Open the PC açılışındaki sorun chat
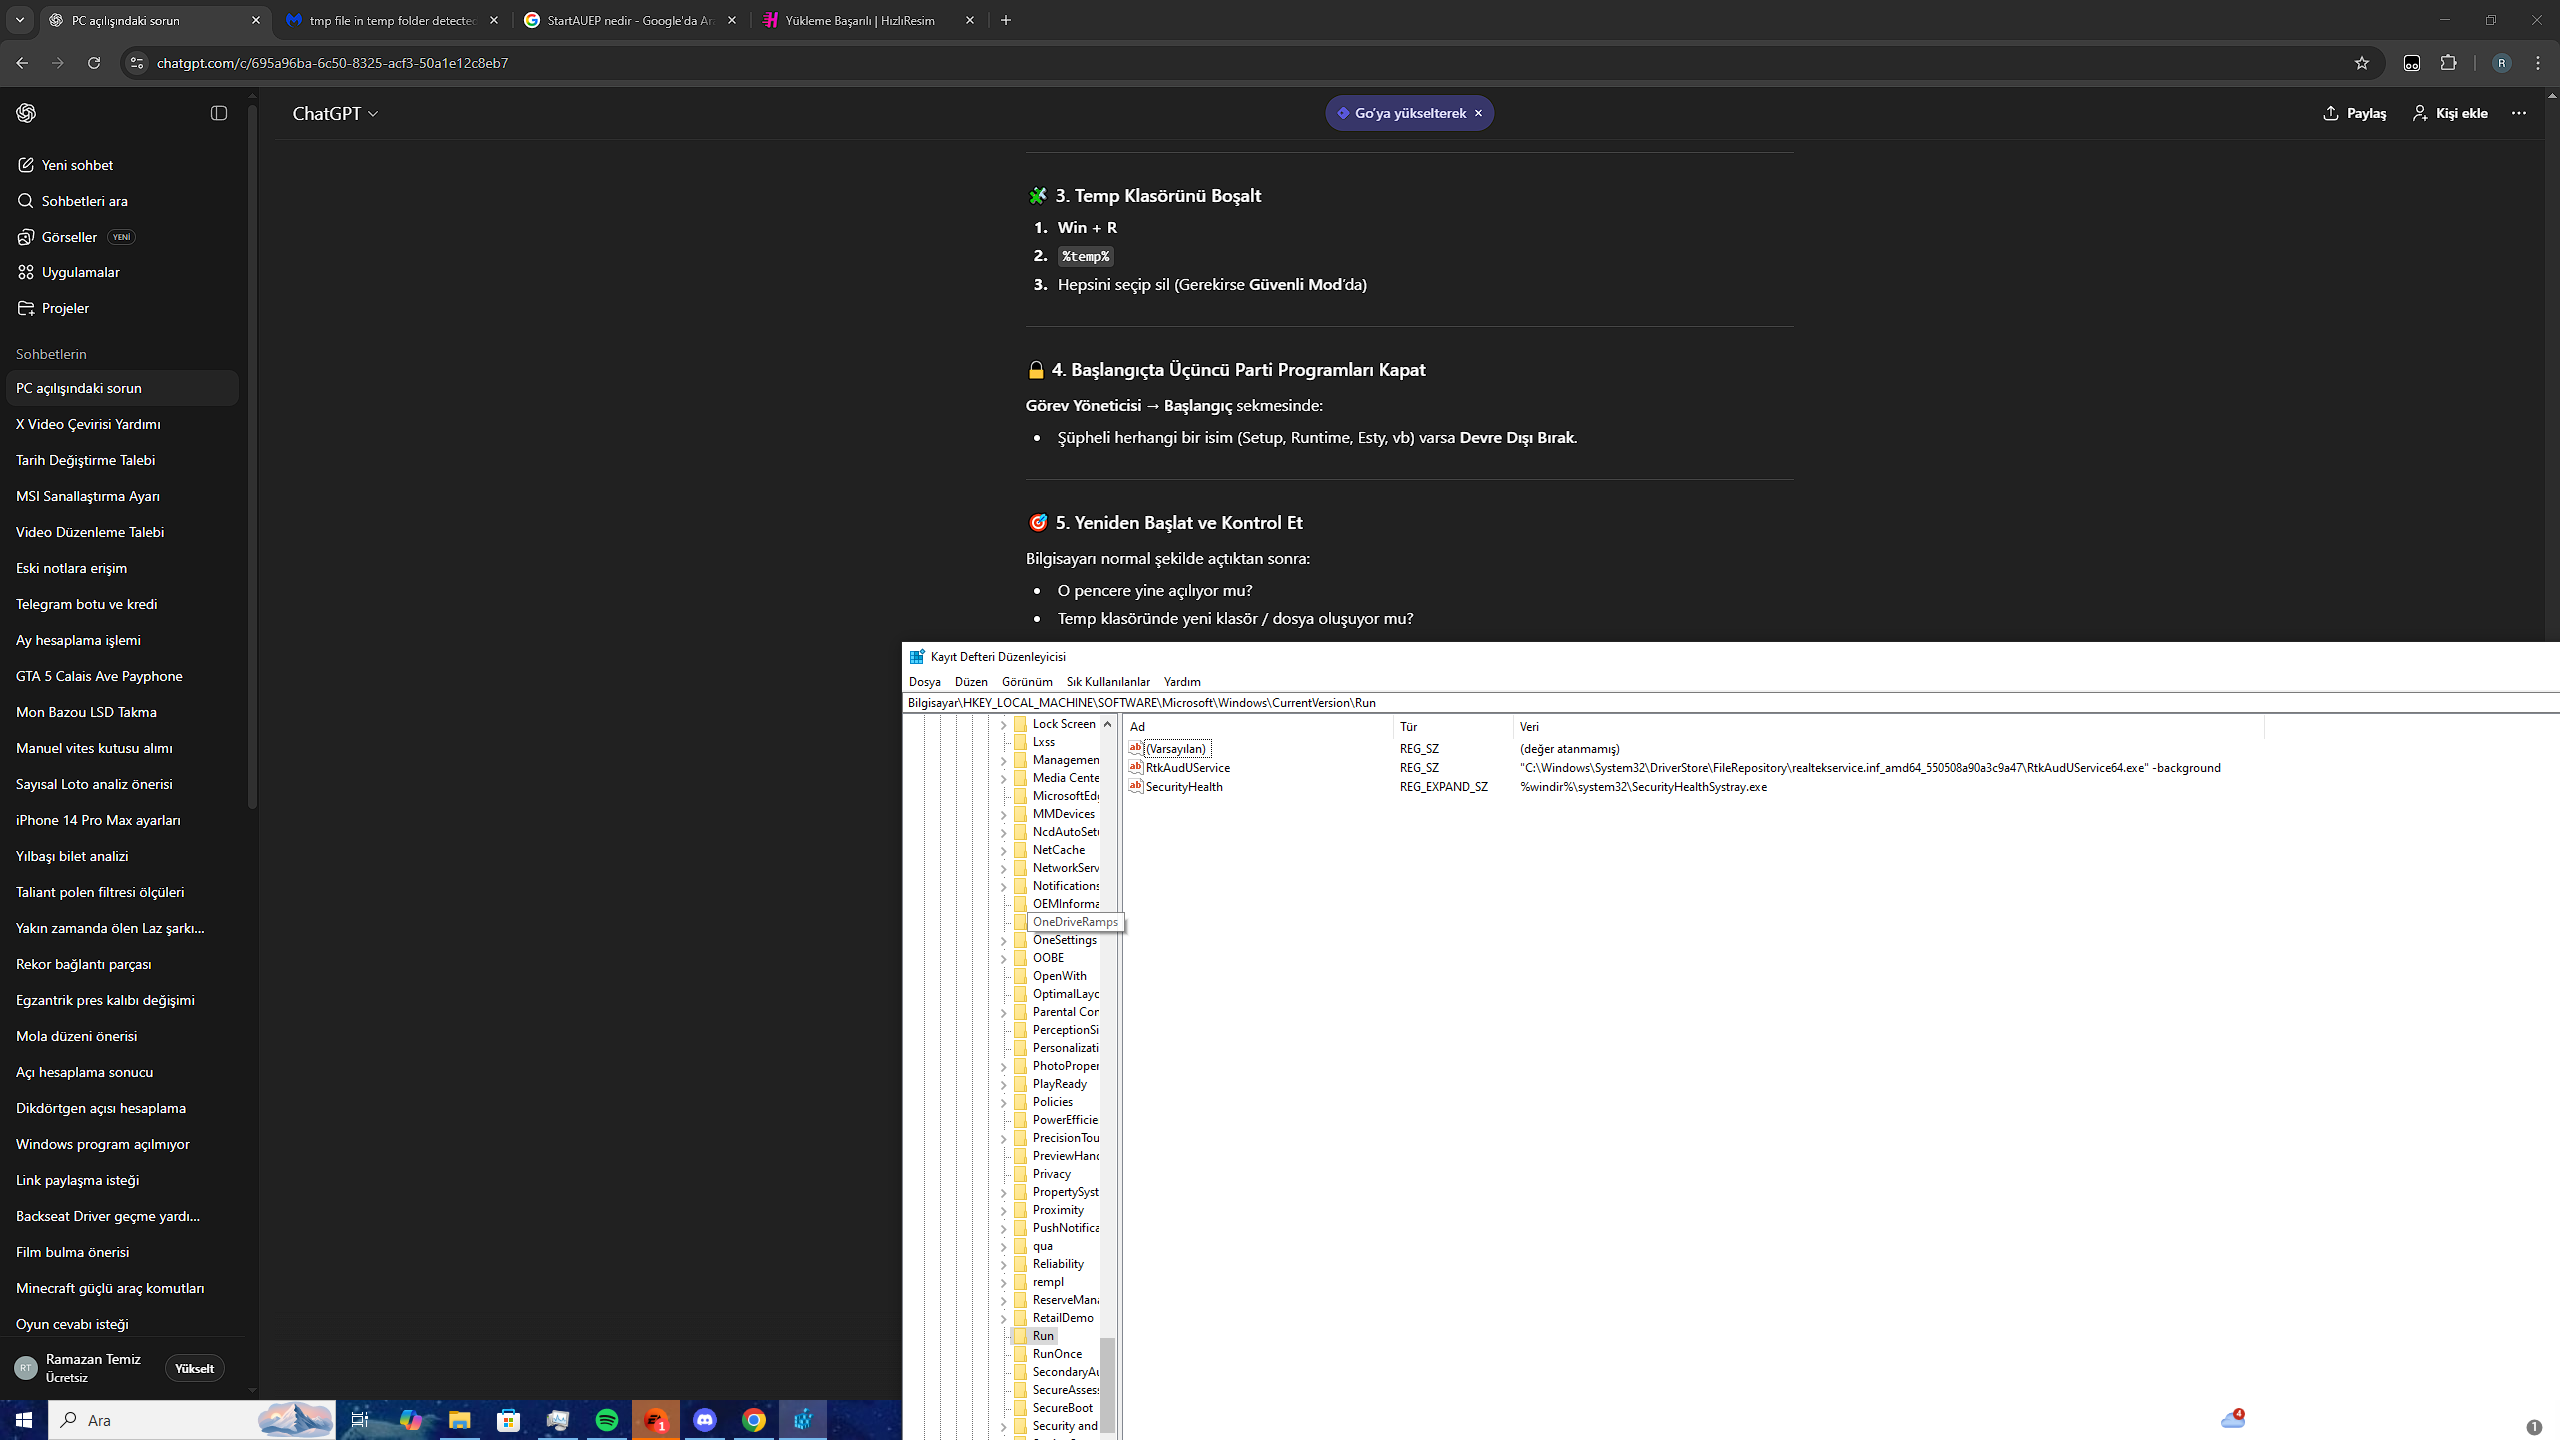This screenshot has width=2560, height=1440. point(122,388)
